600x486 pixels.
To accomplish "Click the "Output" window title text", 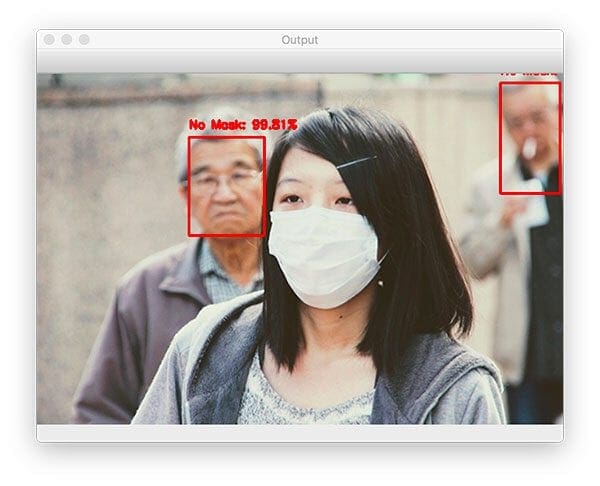I will (300, 40).
